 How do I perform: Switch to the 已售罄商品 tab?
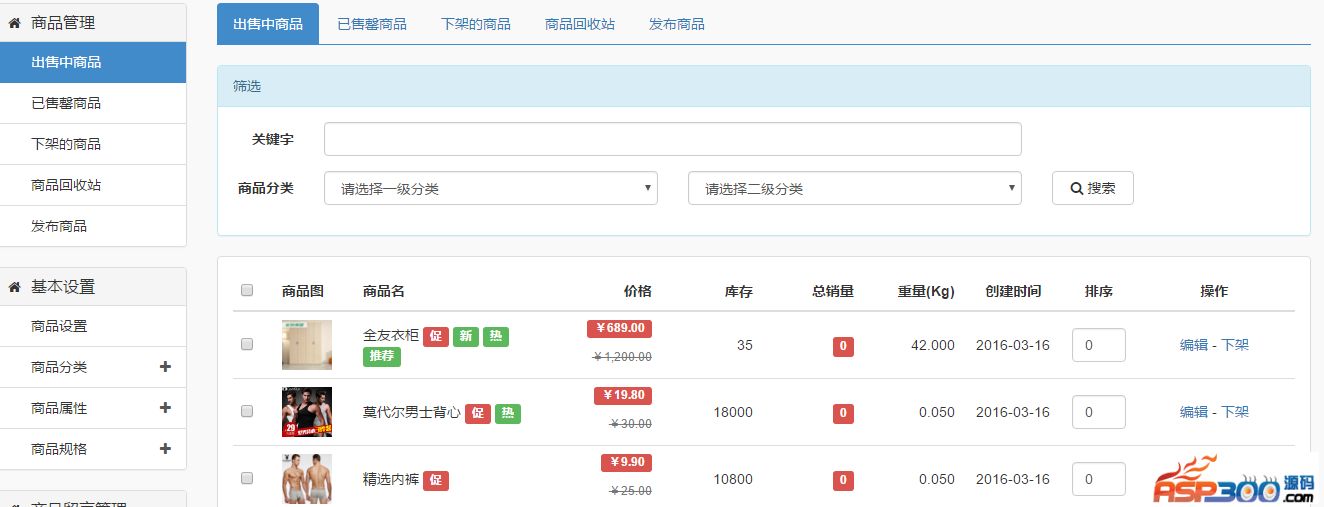pos(372,24)
